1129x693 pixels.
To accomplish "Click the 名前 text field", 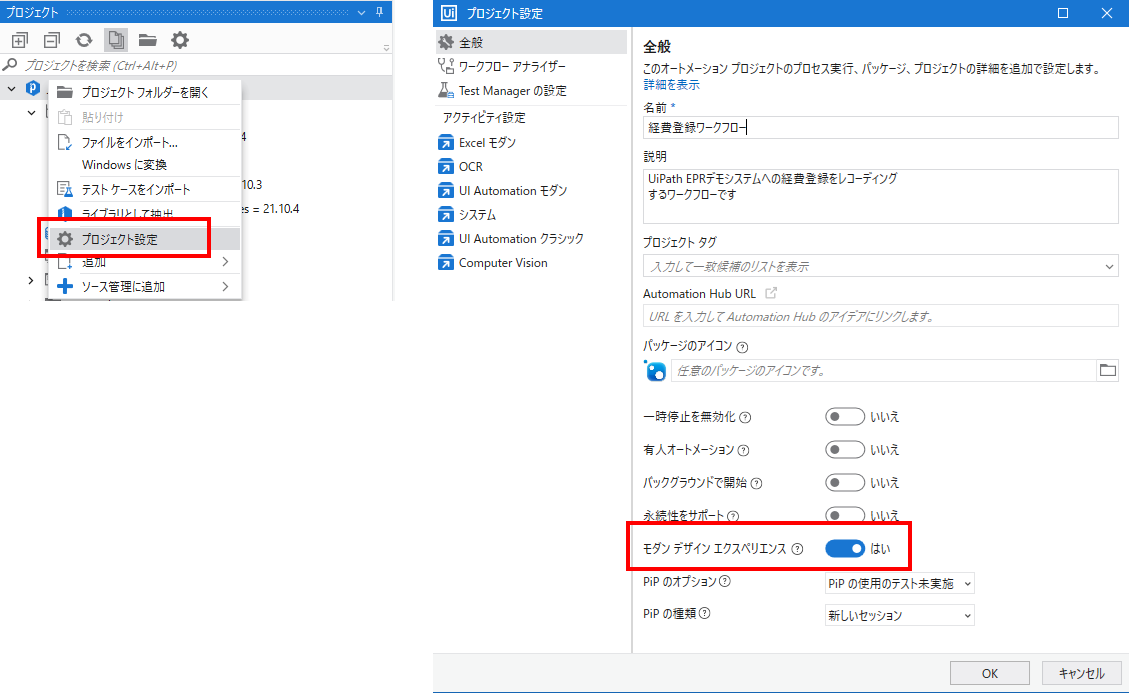I will pyautogui.click(x=881, y=128).
